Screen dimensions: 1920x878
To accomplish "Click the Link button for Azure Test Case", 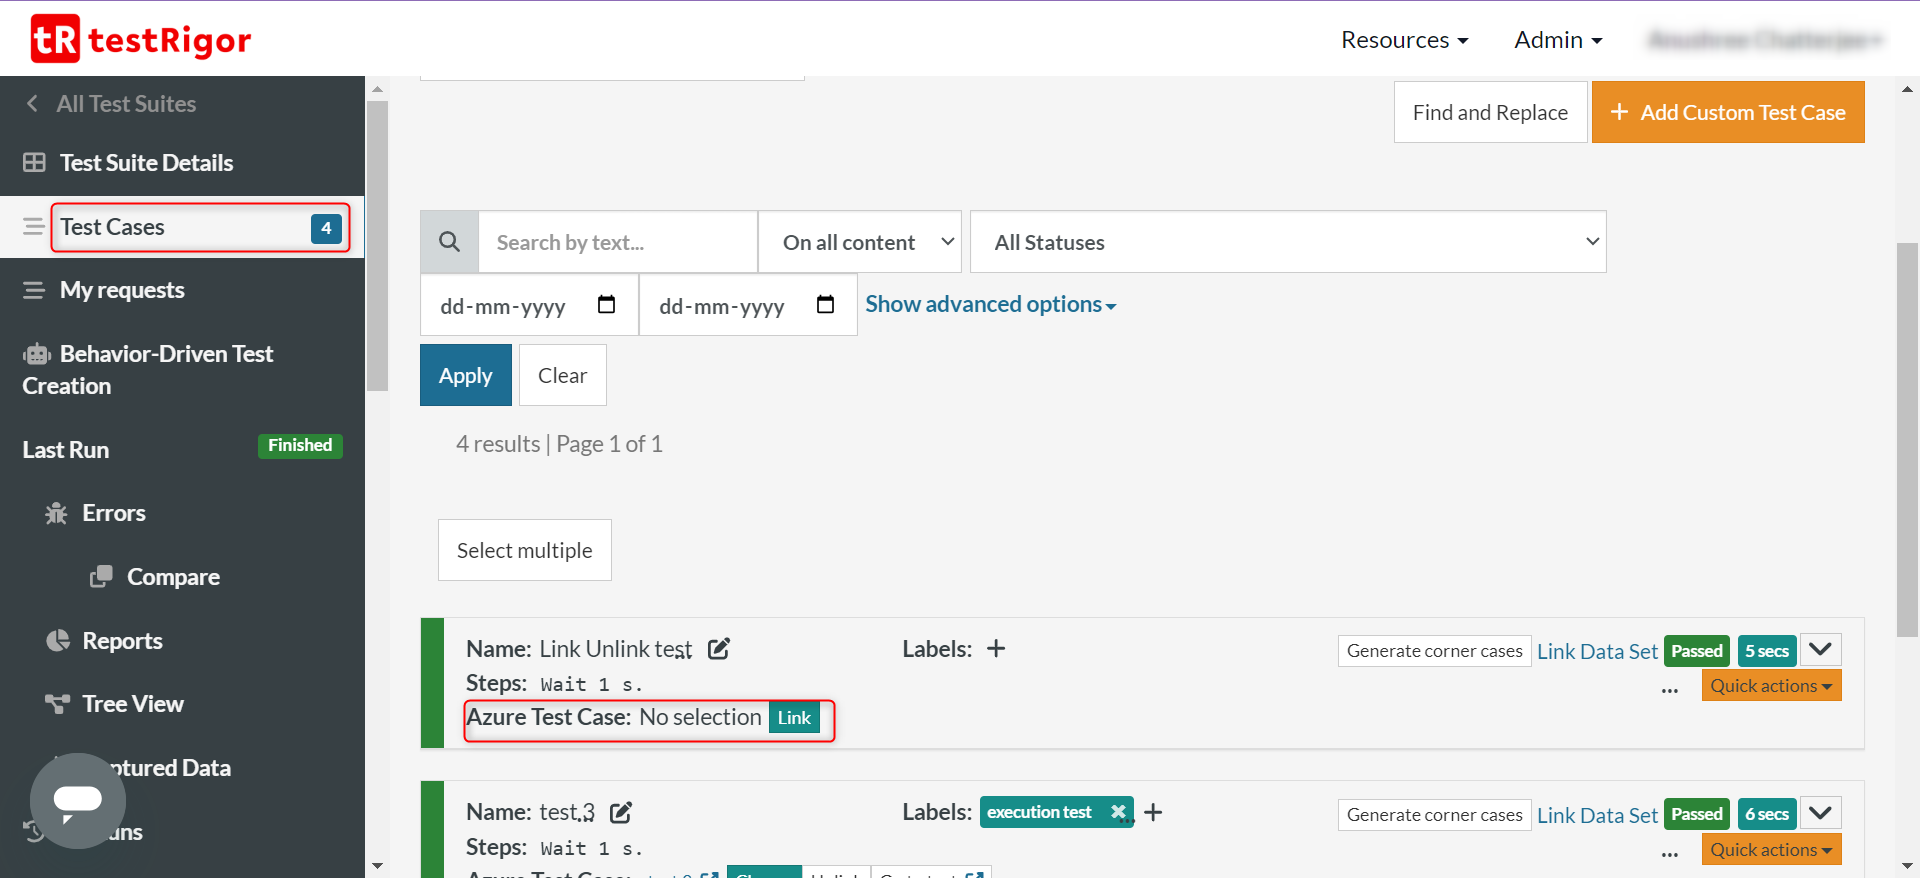I will (x=794, y=718).
